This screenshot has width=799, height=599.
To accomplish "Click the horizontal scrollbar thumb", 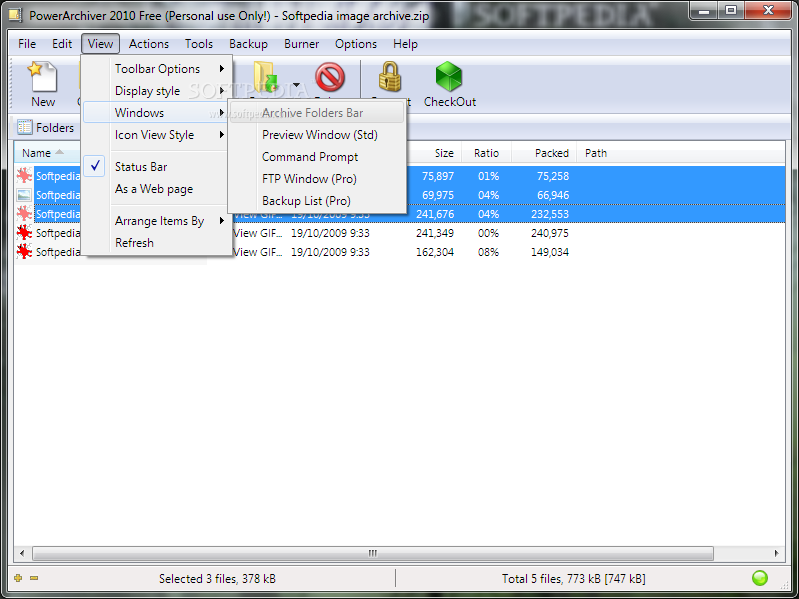I will click(x=372, y=553).
